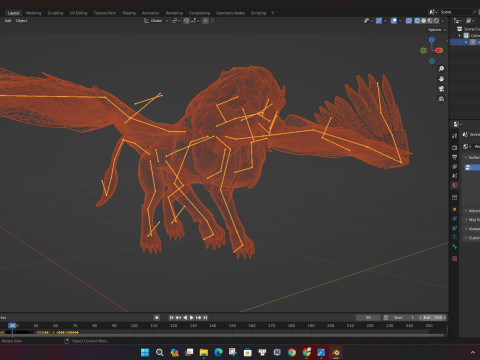Image resolution: width=480 pixels, height=360 pixels.
Task: Select rendered viewport shading
Action: pos(436,21)
